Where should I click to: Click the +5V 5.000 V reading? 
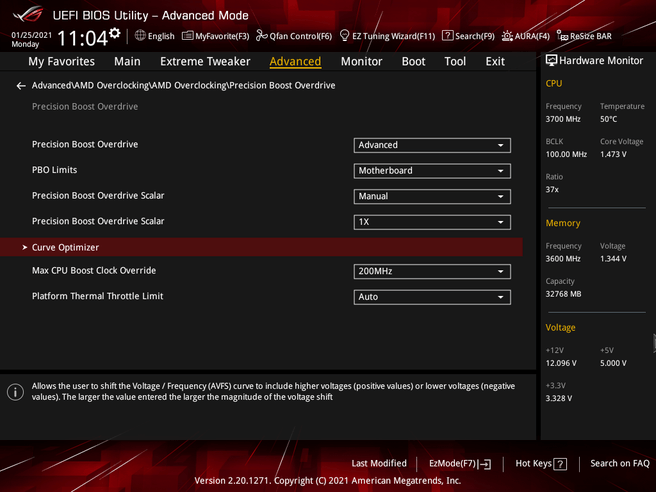(613, 363)
